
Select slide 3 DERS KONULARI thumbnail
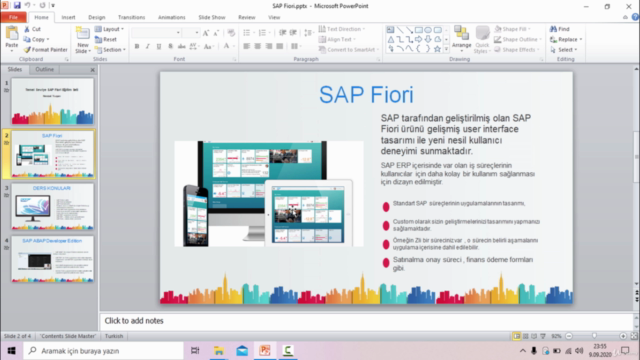53,206
